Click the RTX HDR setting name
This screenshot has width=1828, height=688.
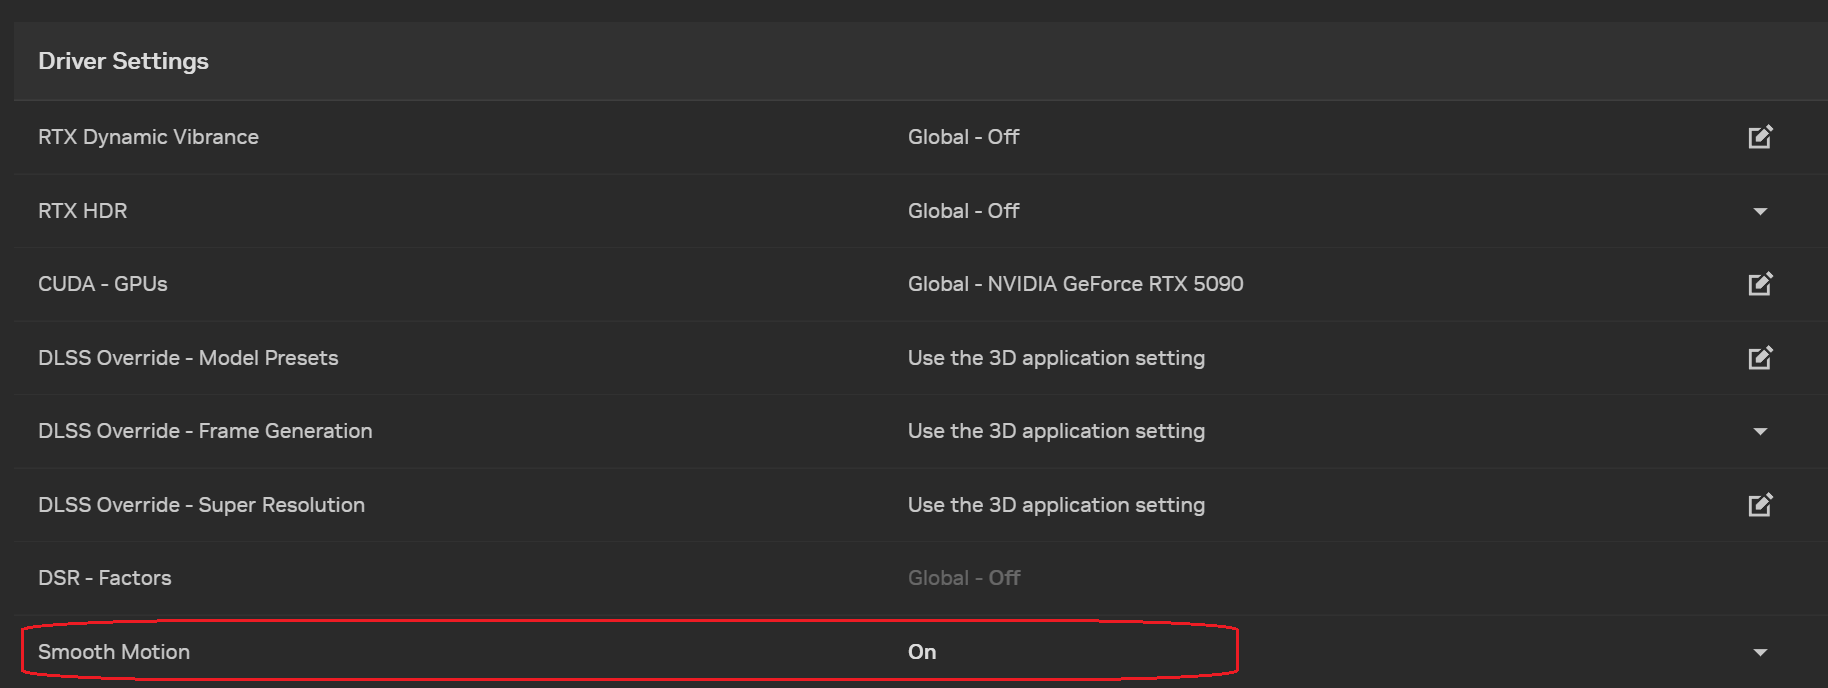coord(83,211)
